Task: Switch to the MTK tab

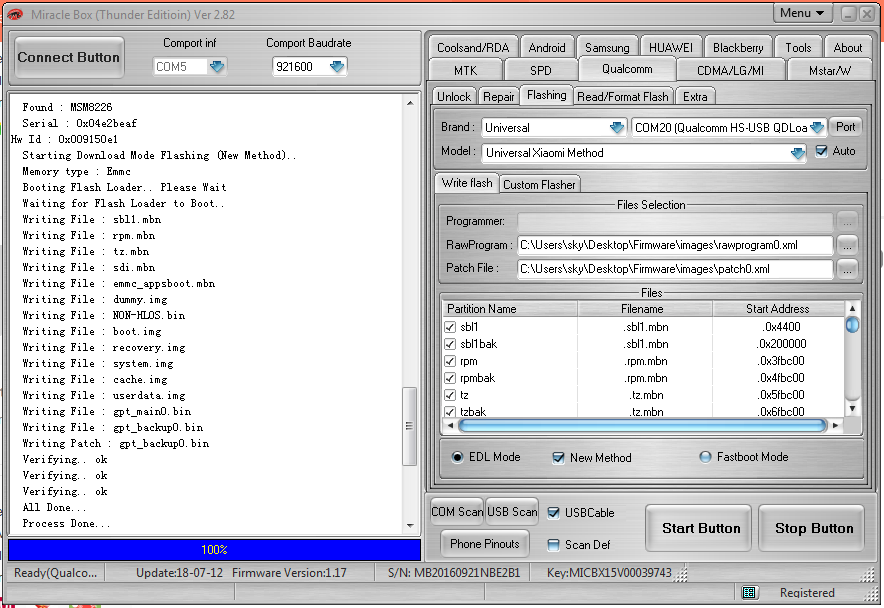Action: 465,71
